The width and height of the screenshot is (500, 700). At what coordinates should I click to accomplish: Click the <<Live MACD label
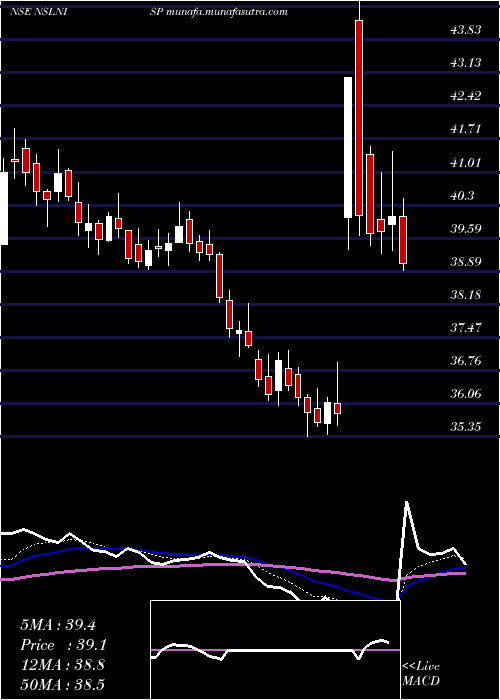421,674
